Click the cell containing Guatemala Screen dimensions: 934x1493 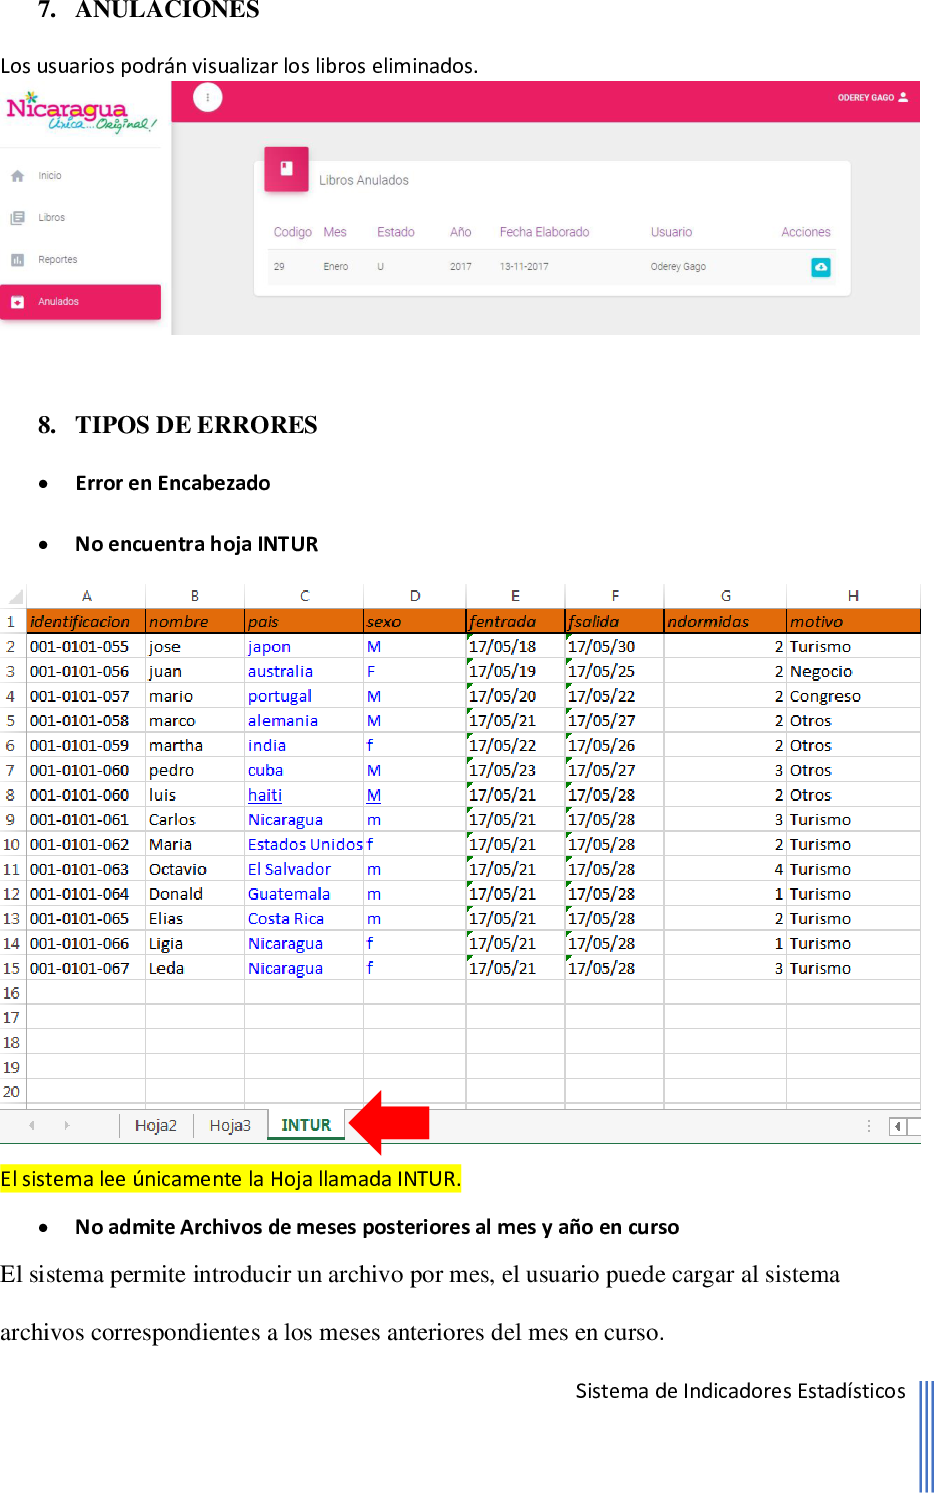point(304,894)
